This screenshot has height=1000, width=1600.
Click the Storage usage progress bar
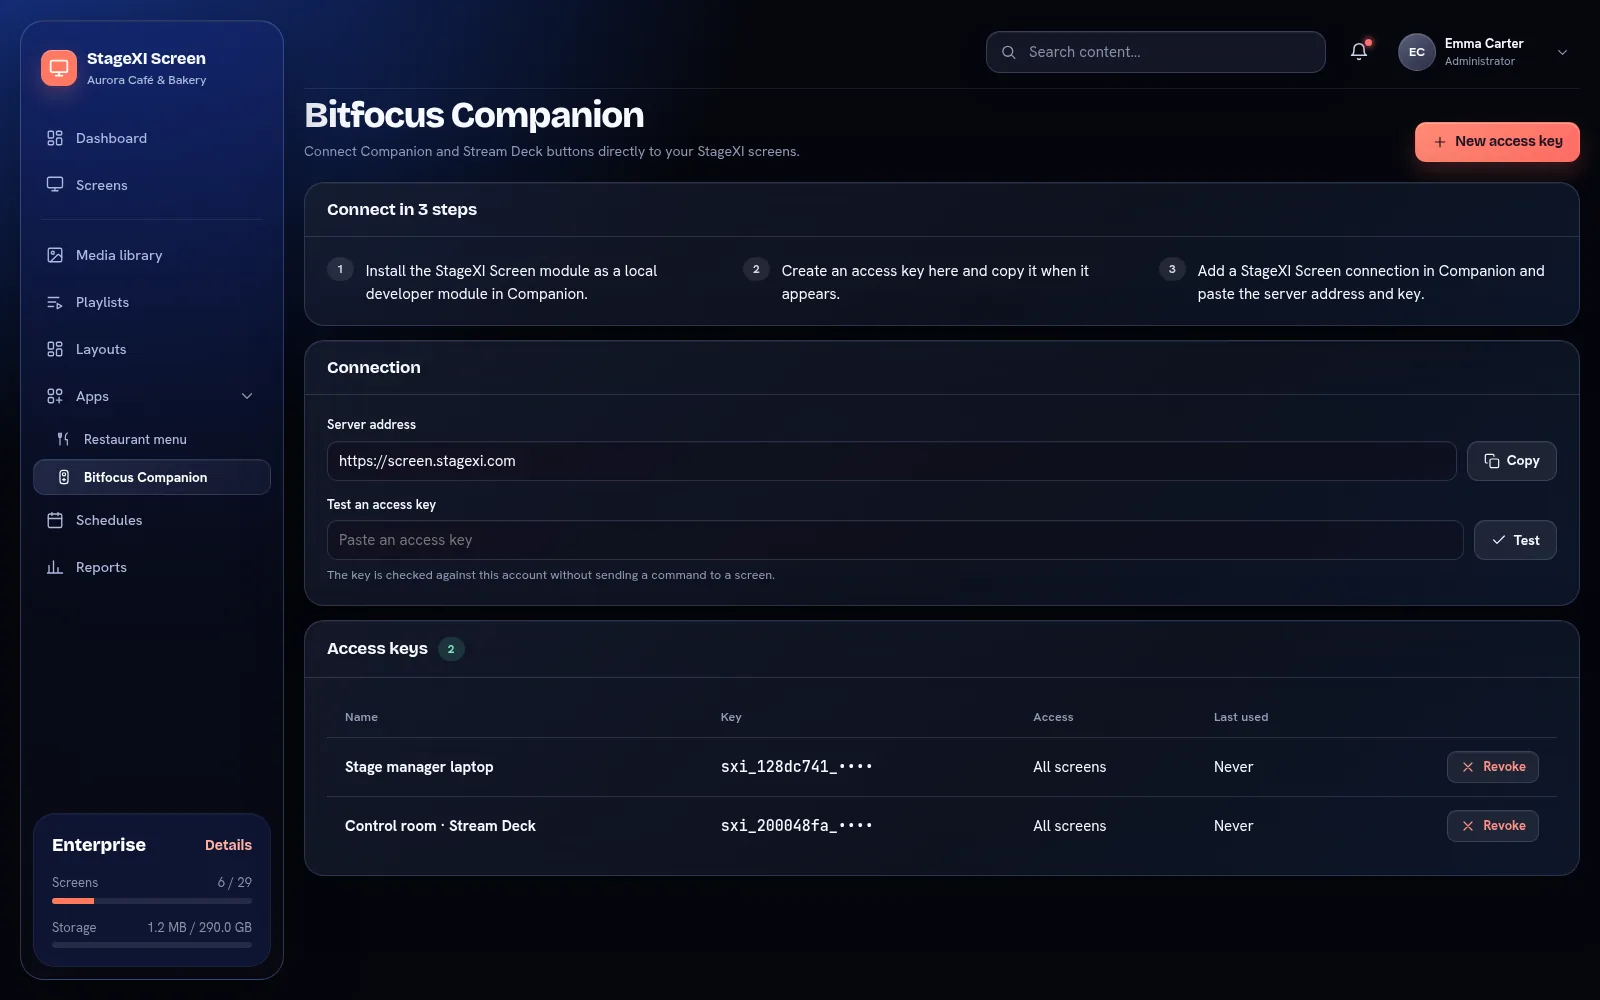[152, 944]
